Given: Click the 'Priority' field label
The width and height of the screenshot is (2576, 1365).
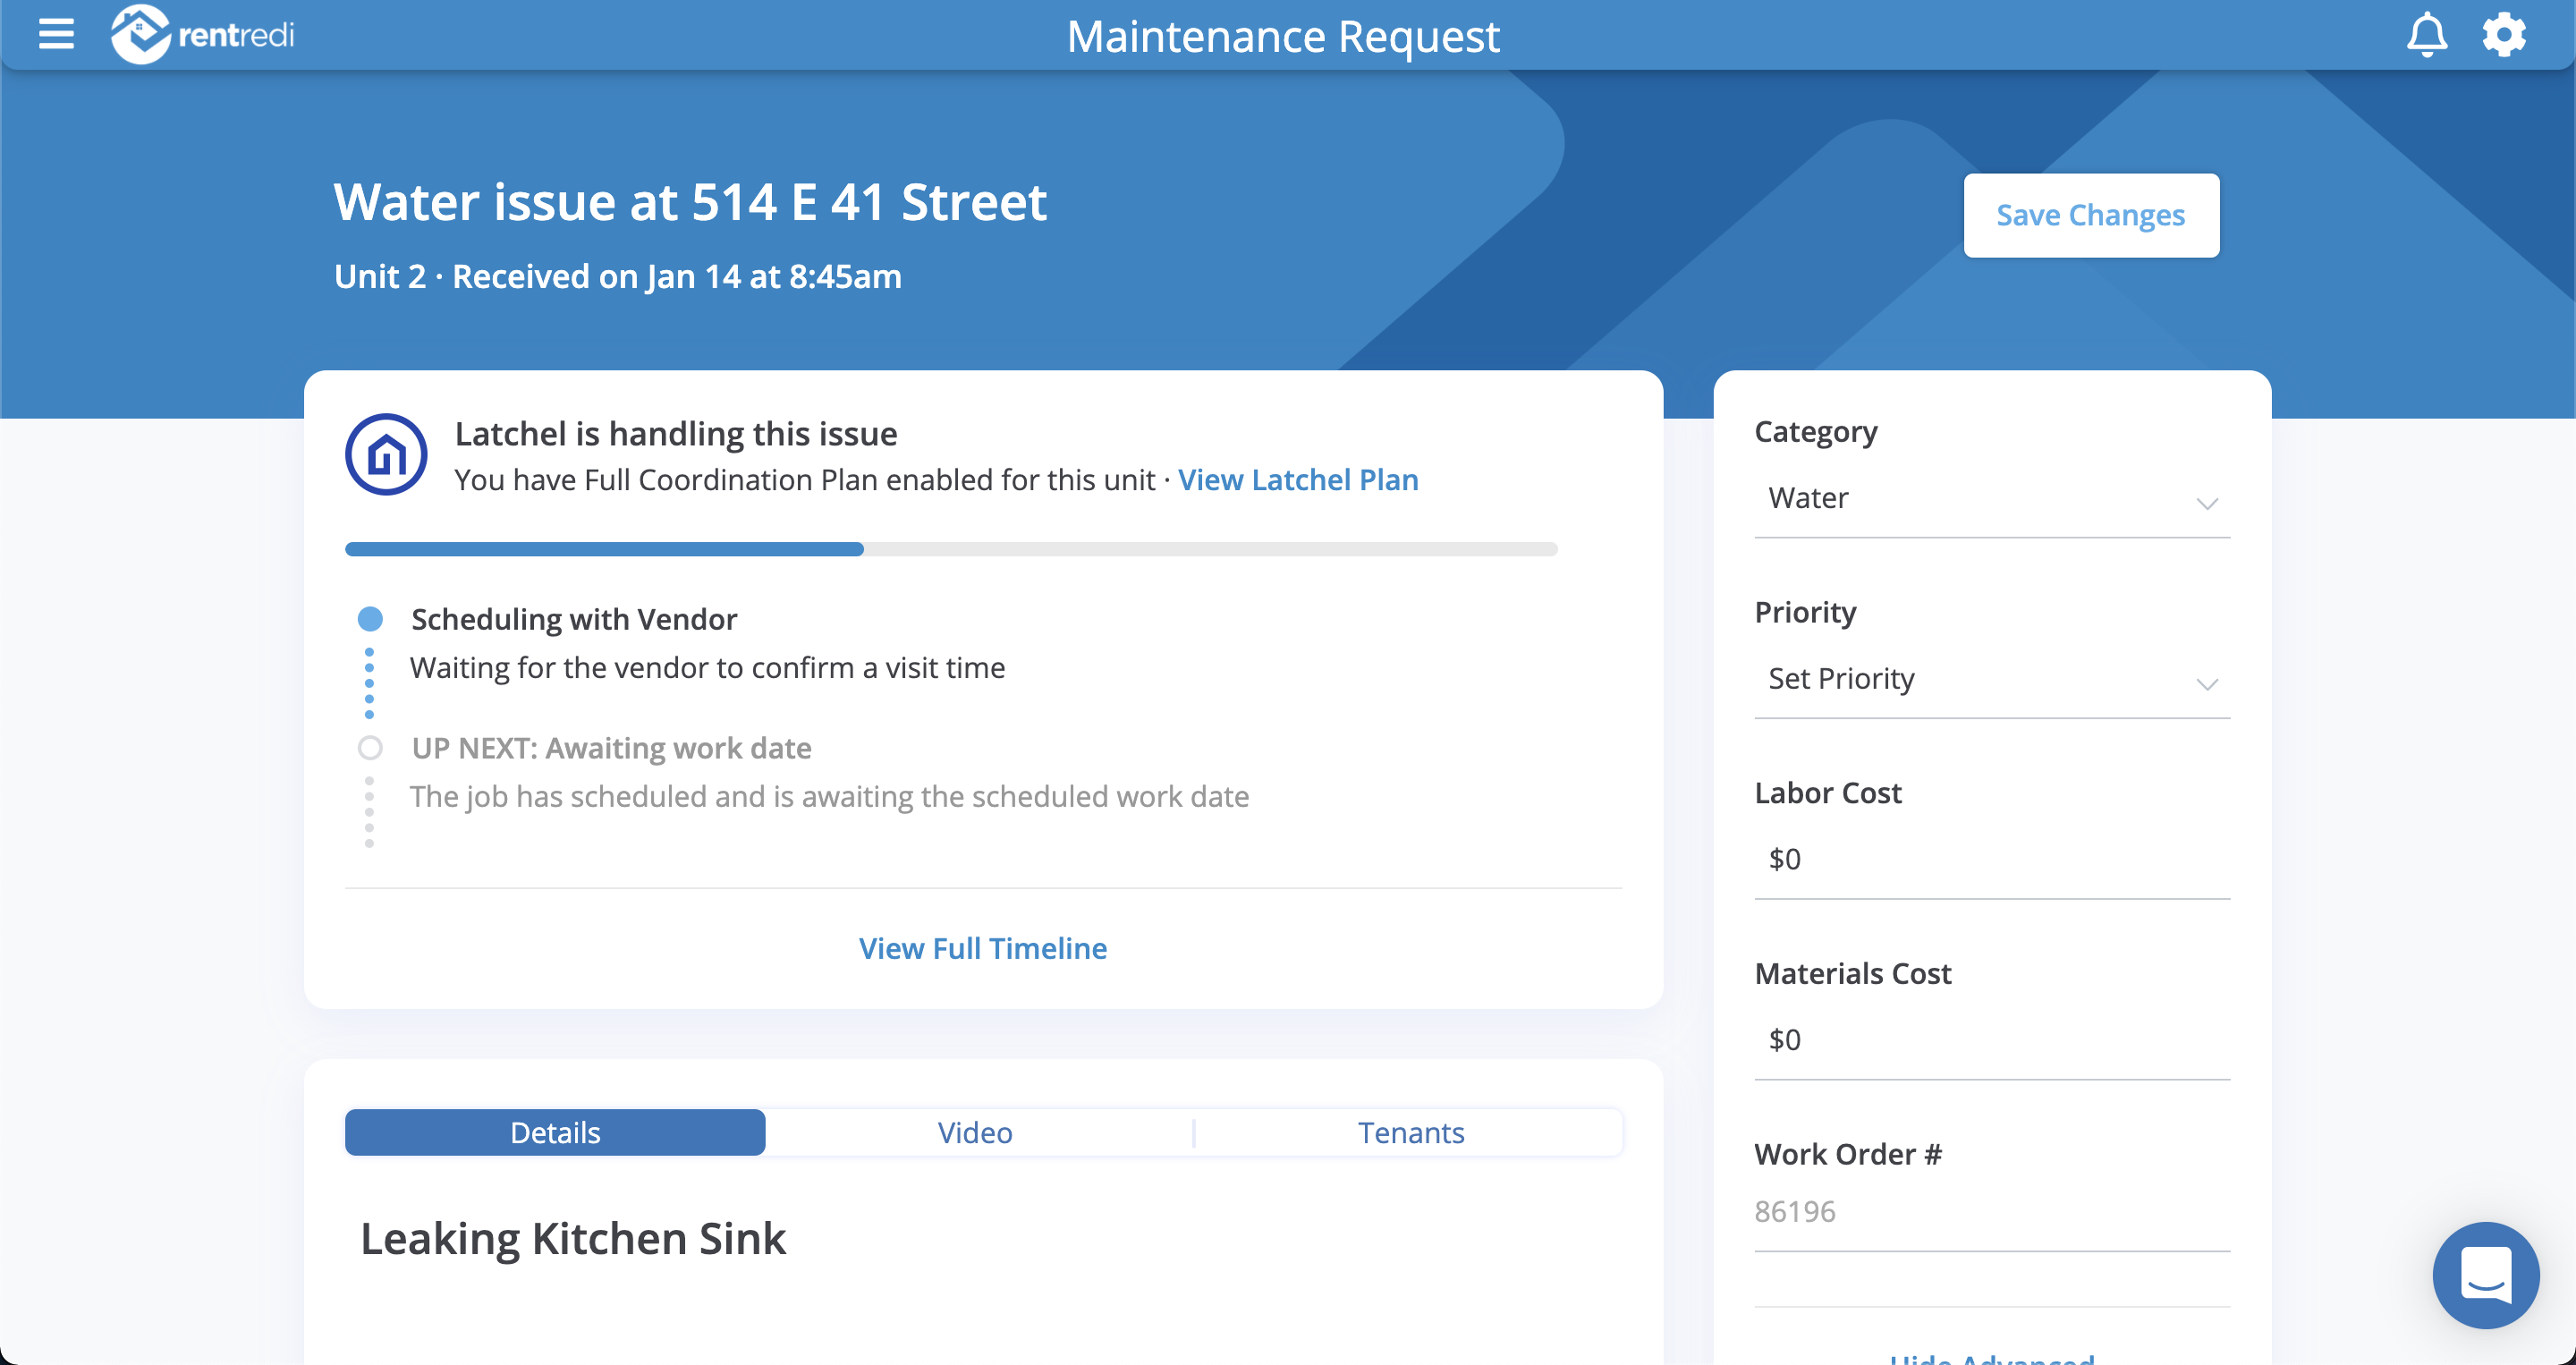Looking at the screenshot, I should point(1805,612).
